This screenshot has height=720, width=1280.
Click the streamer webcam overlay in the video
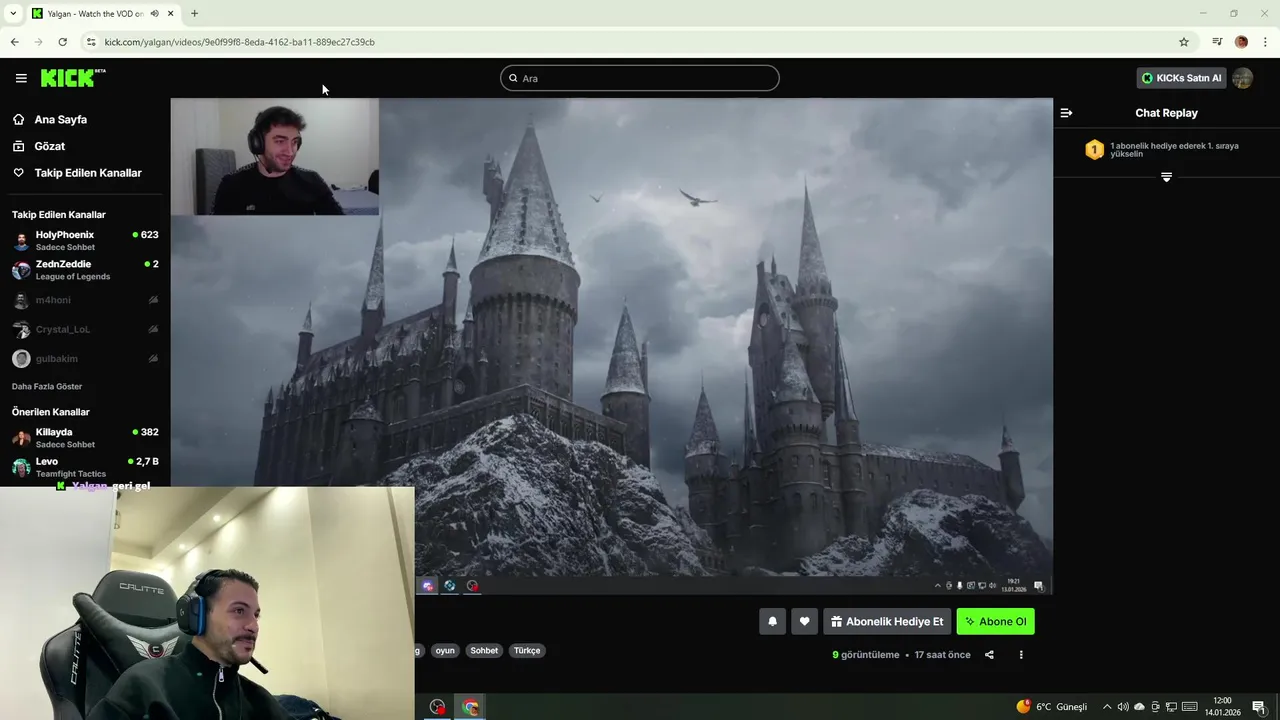(x=275, y=157)
